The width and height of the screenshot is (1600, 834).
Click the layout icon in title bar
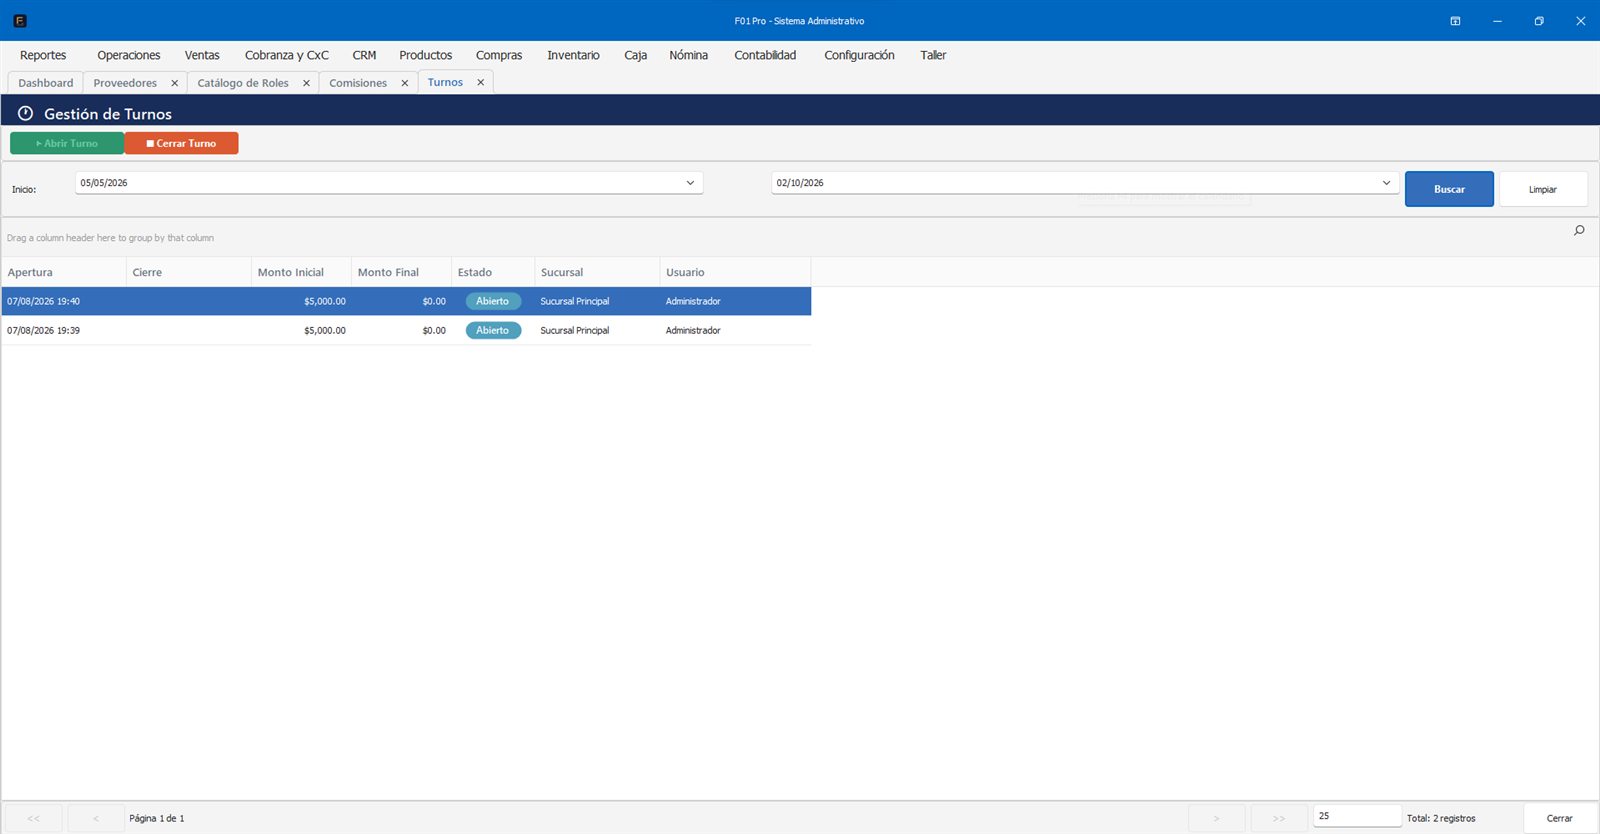pos(1455,20)
